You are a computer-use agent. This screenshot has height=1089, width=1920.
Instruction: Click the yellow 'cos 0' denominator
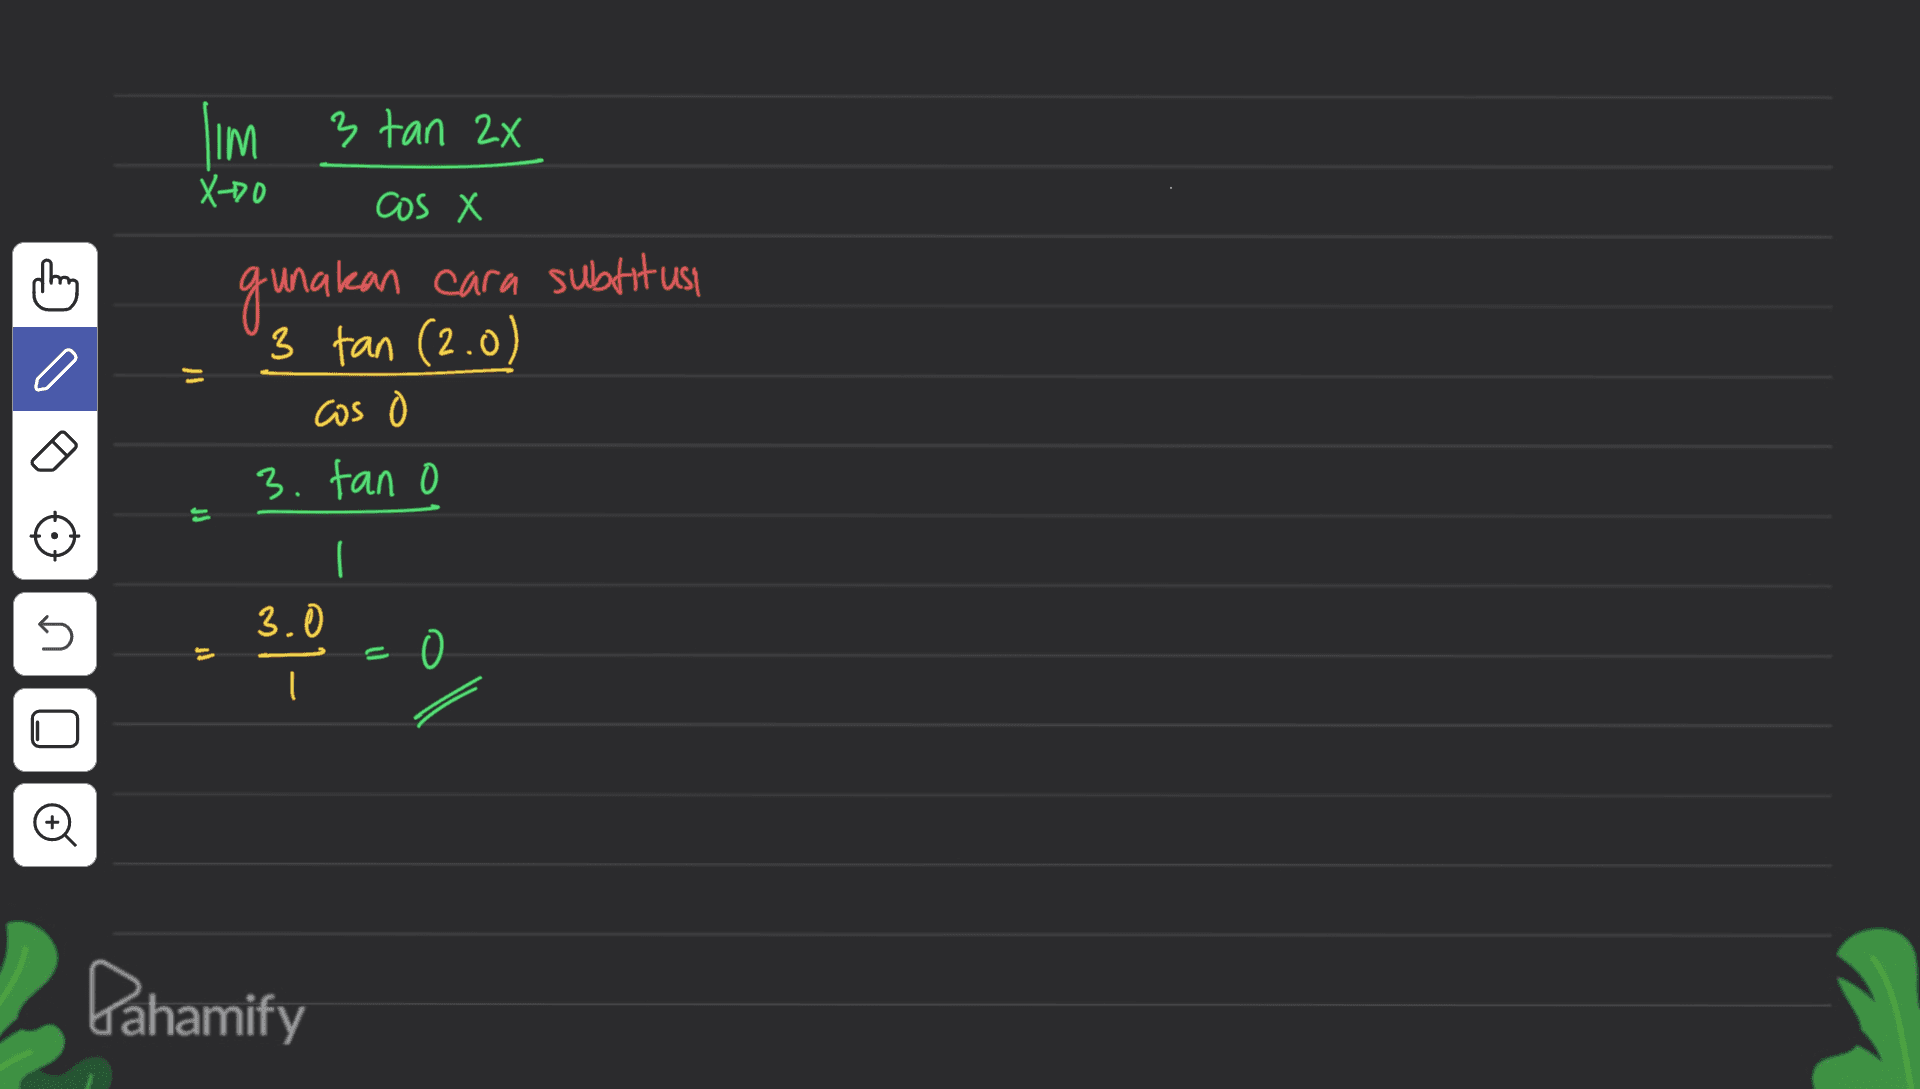coord(361,411)
